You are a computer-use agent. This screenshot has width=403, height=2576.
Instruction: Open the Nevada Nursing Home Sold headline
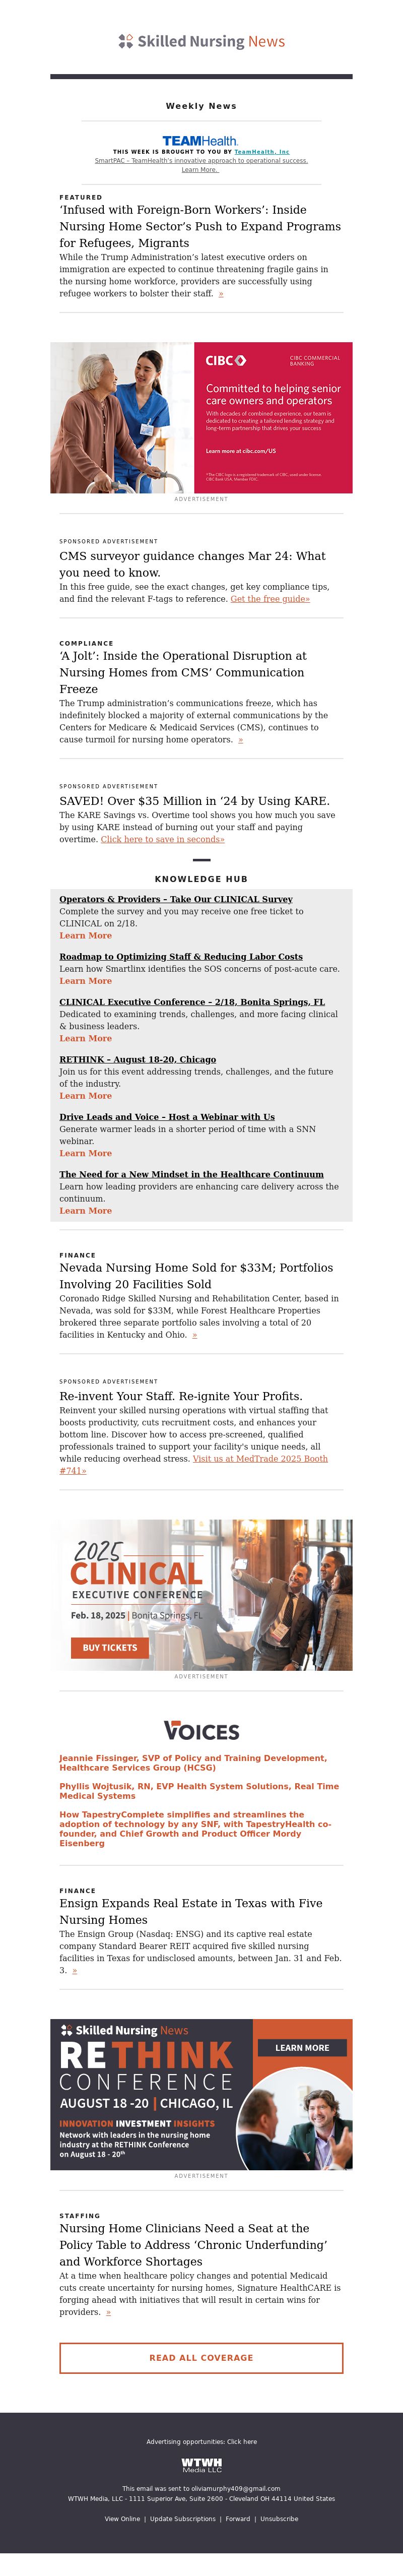click(x=196, y=1275)
